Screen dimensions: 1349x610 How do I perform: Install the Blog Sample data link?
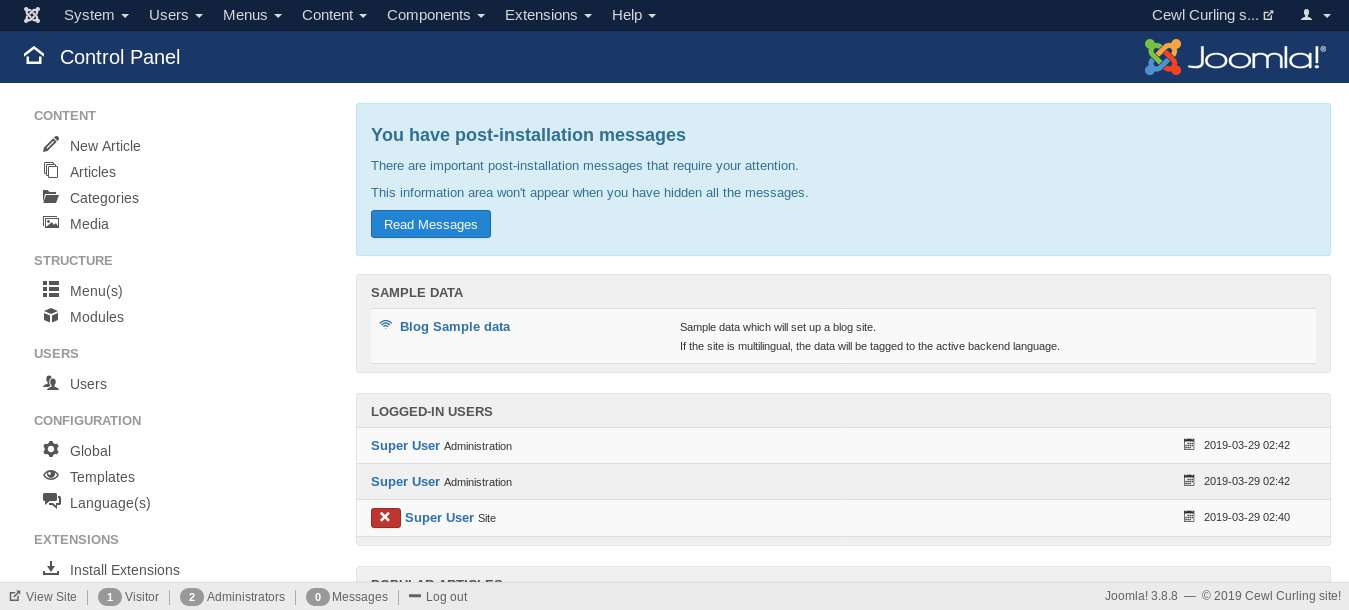(454, 326)
